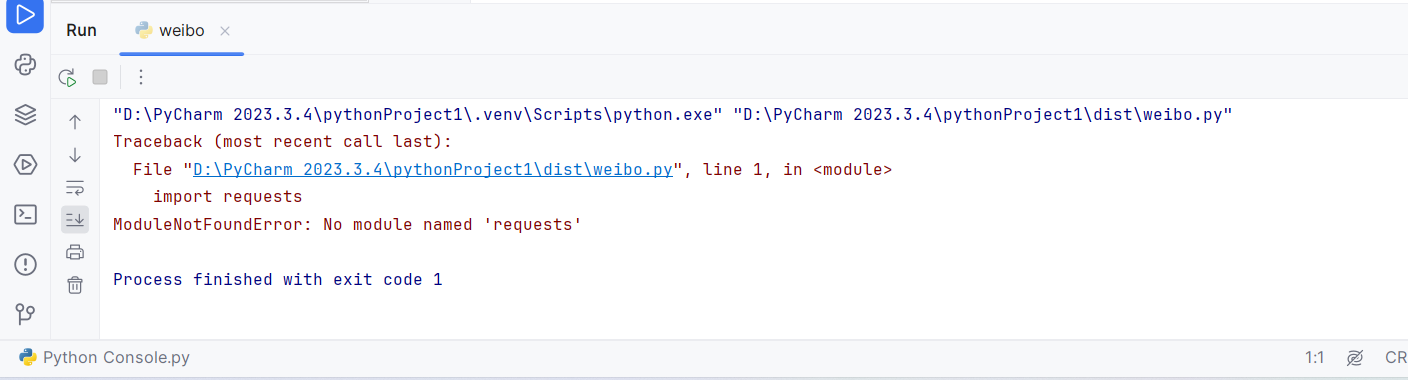Viewport: 1408px width, 380px height.
Task: Switch to the weibo run tab
Action: point(170,30)
